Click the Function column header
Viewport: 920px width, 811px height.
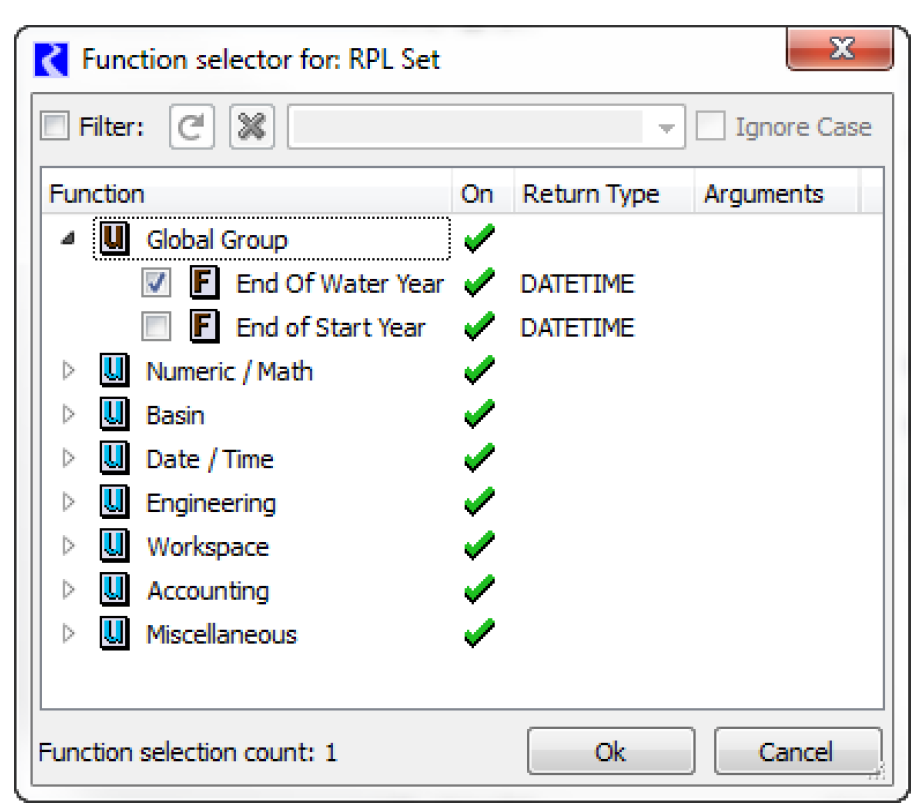[x=97, y=194]
